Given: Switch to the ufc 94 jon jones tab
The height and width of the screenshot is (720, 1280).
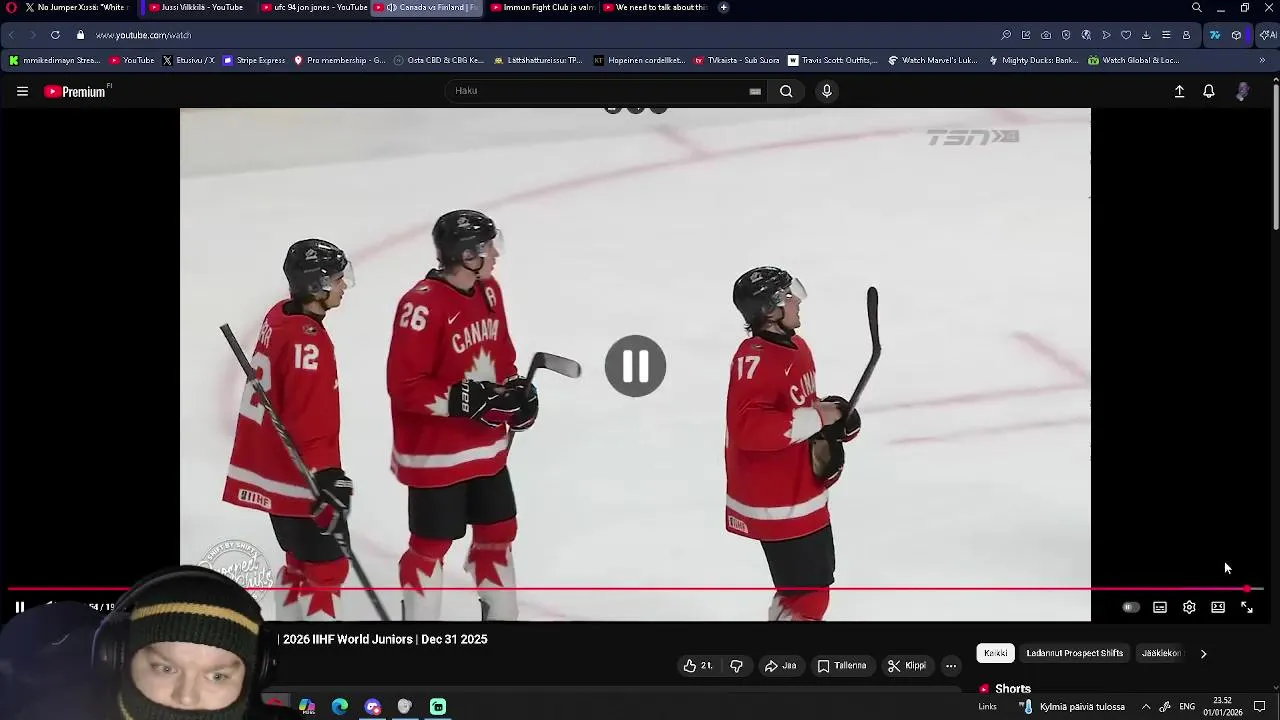Looking at the screenshot, I should 315,7.
